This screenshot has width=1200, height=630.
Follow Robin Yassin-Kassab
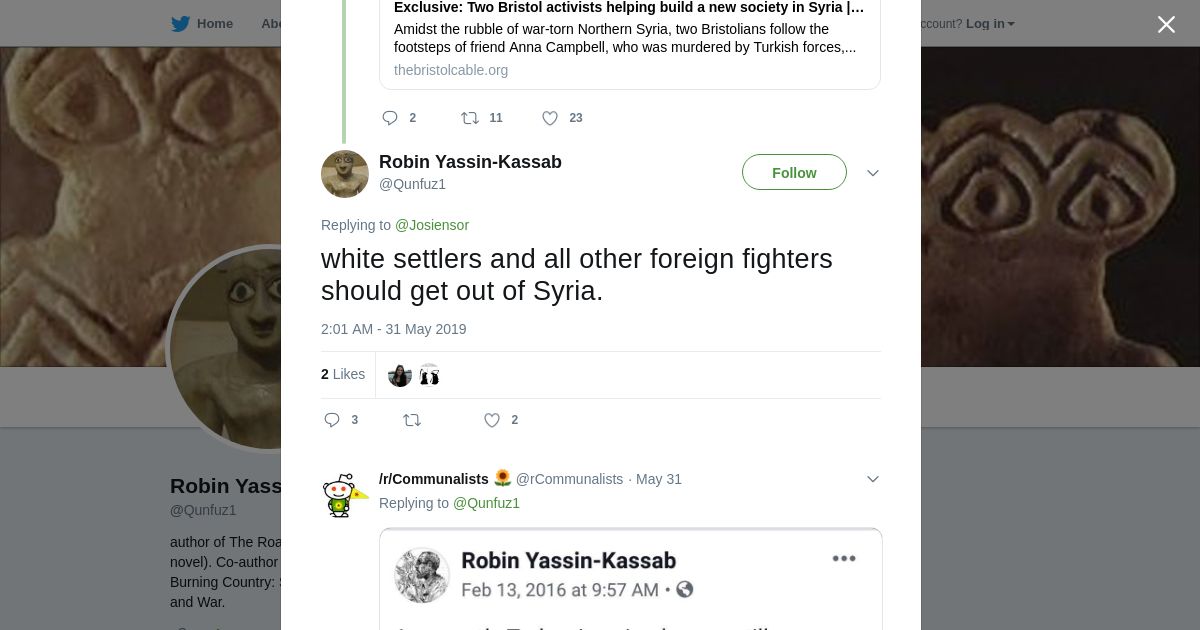point(794,173)
